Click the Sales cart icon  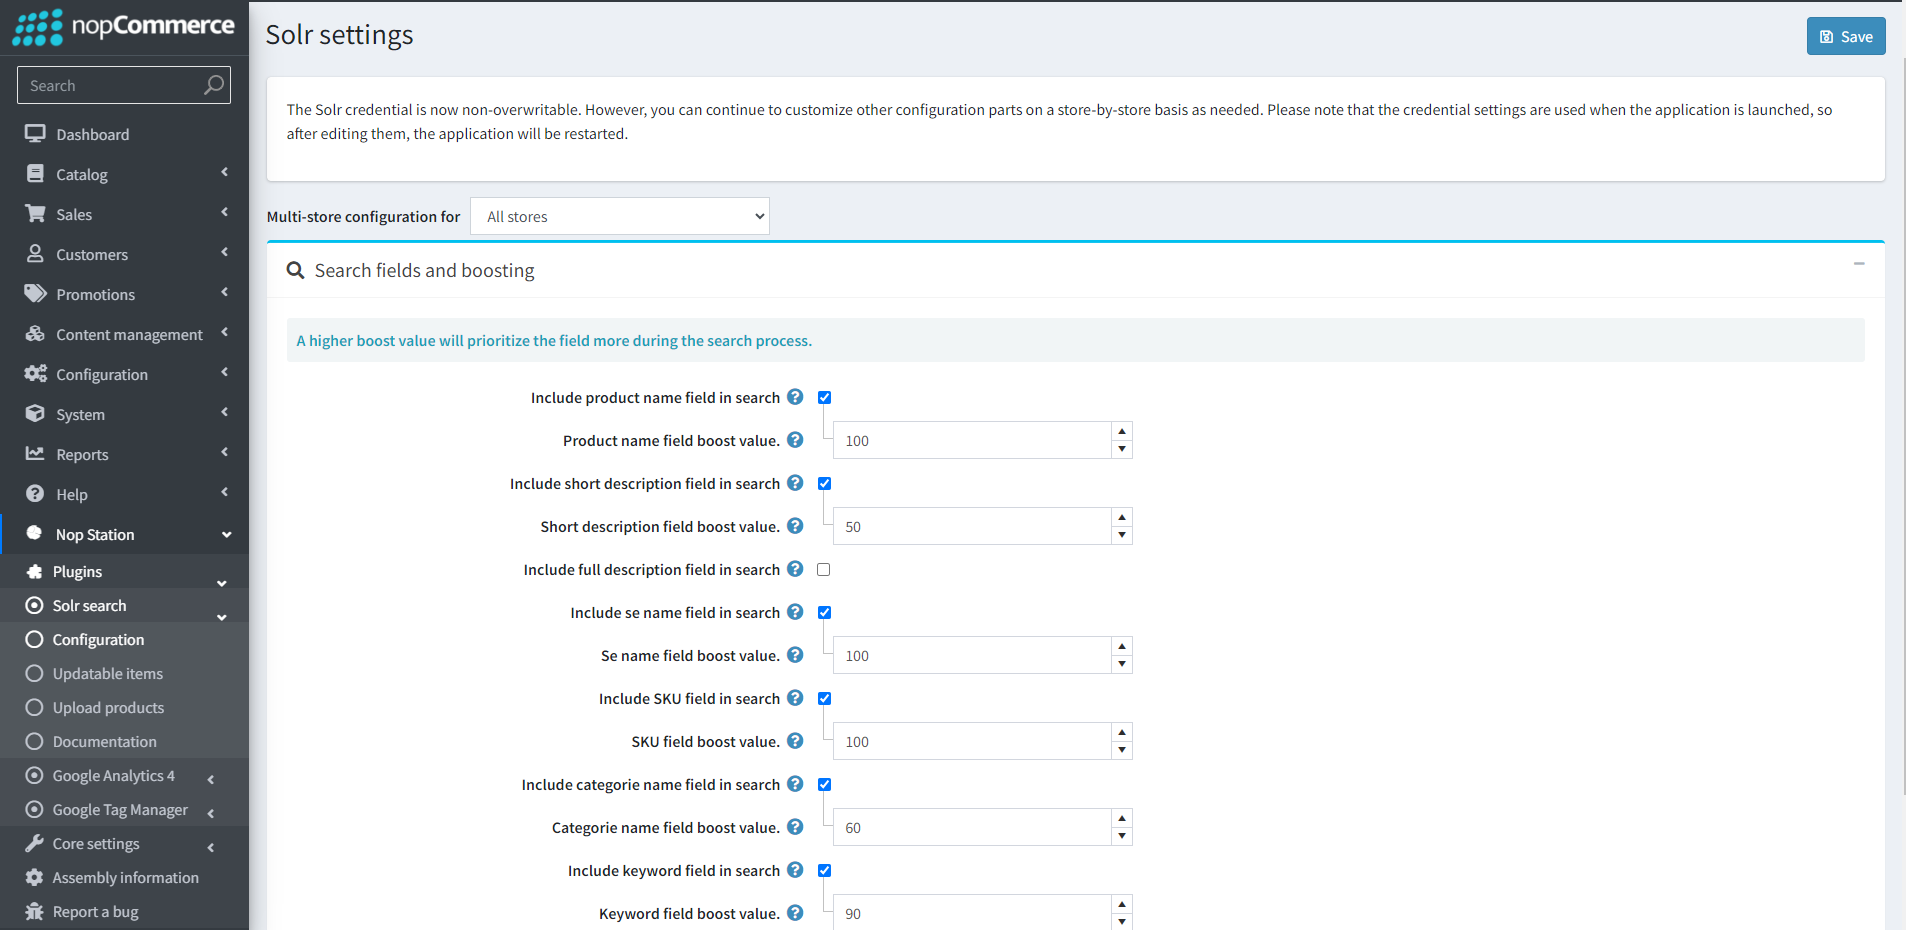(x=35, y=214)
